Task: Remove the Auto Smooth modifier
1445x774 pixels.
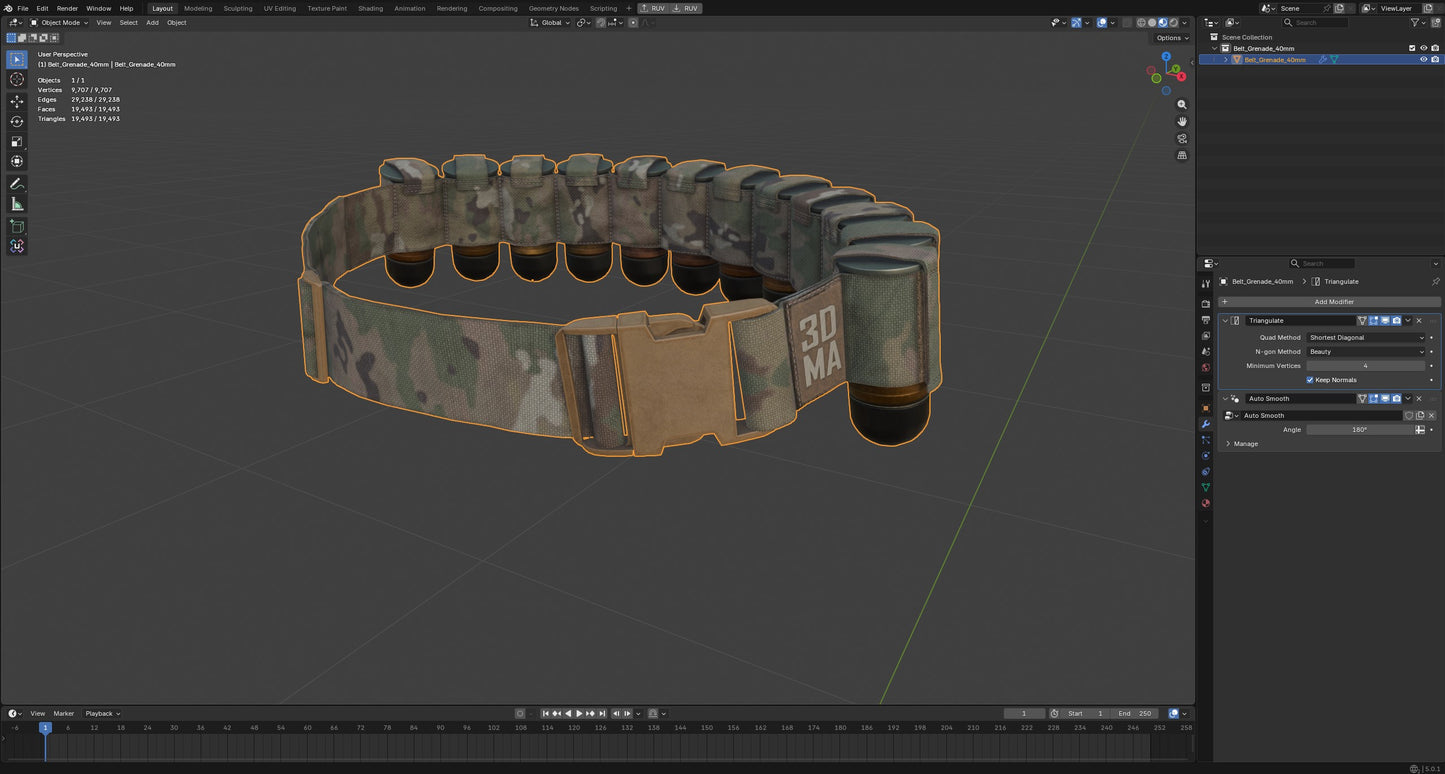Action: [x=1418, y=398]
